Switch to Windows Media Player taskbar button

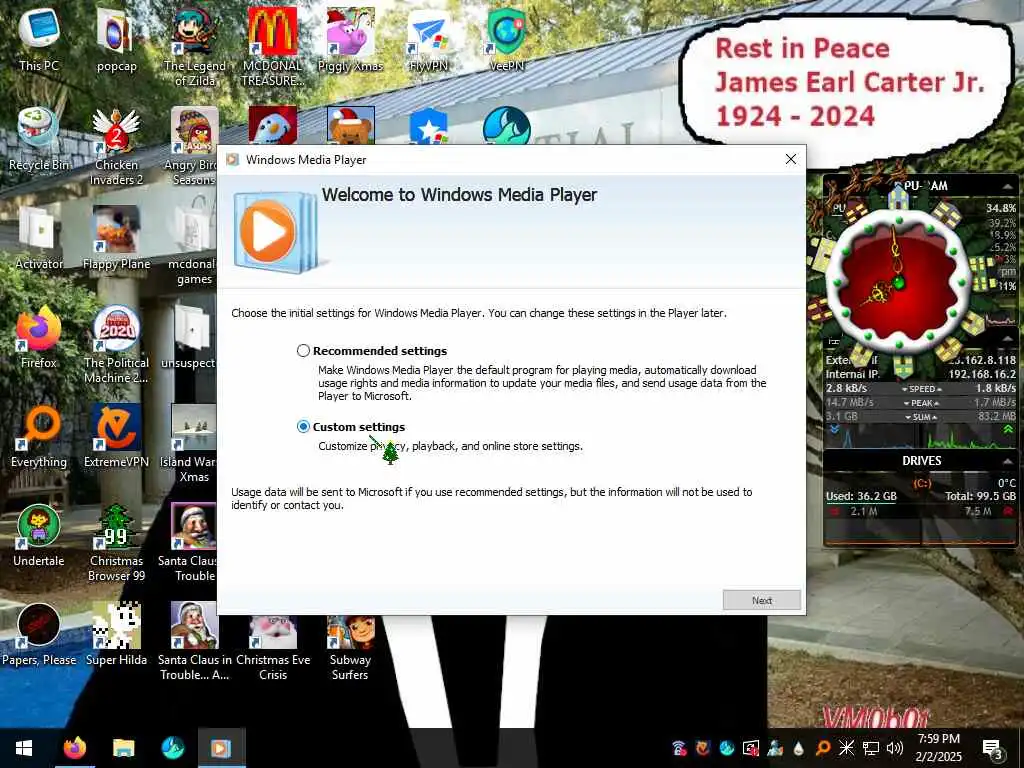click(221, 748)
